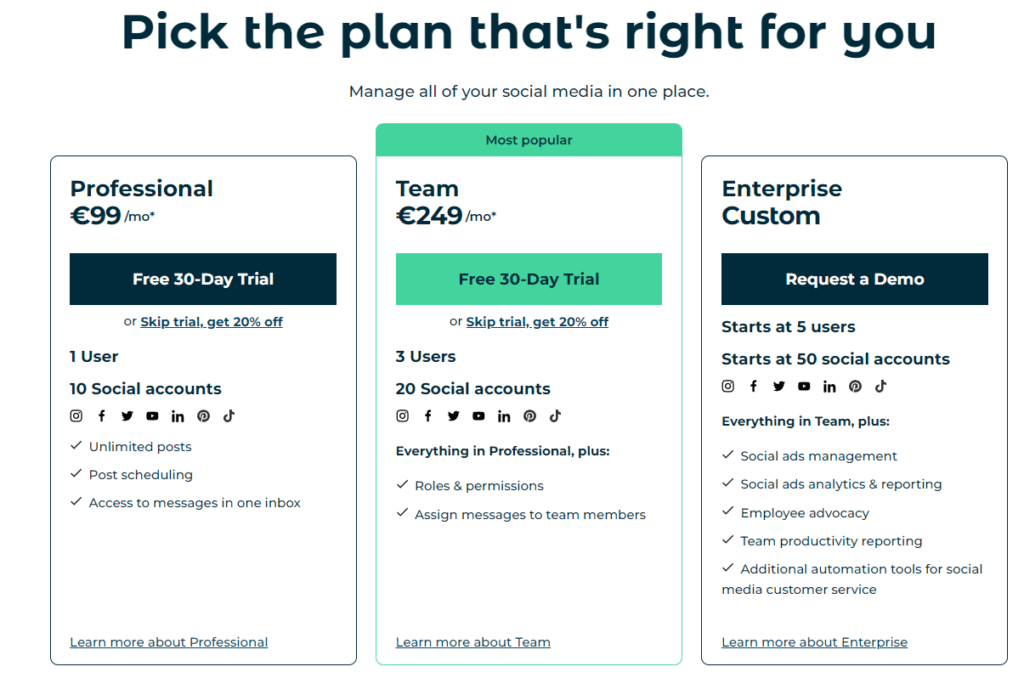
Task: Skip trial link under Professional plan
Action: (211, 322)
